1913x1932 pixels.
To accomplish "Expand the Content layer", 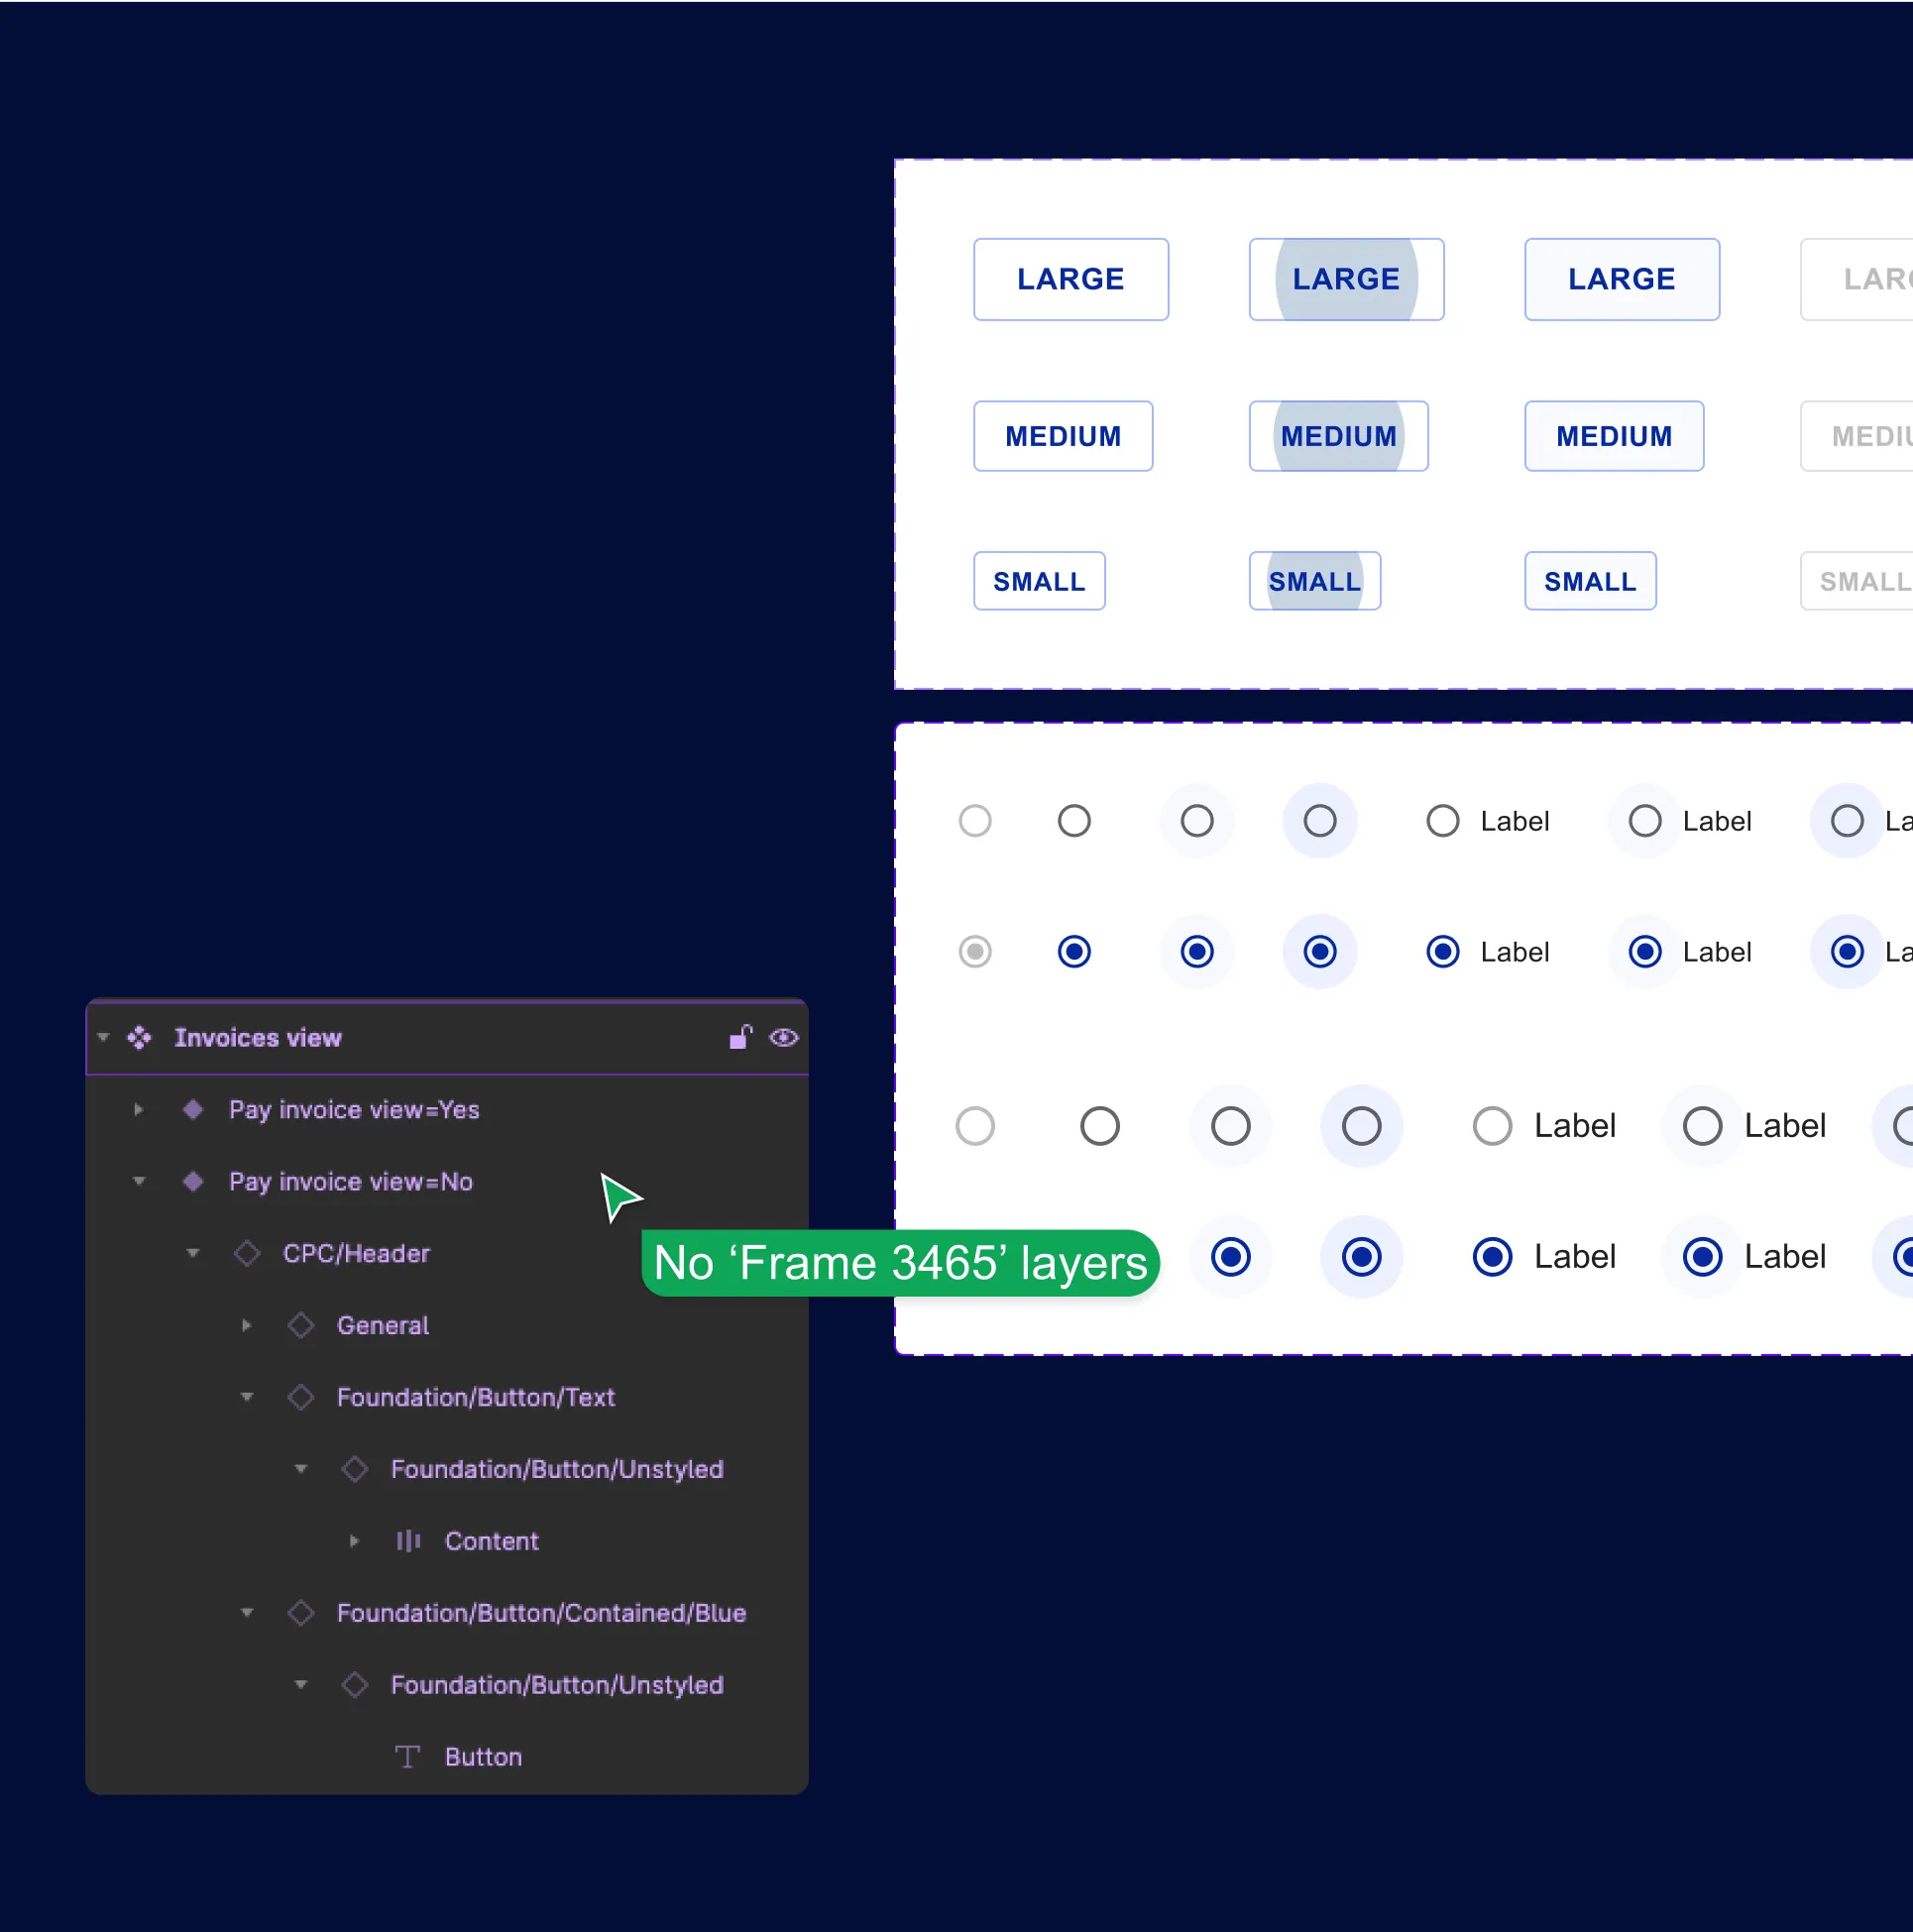I will coord(355,1541).
